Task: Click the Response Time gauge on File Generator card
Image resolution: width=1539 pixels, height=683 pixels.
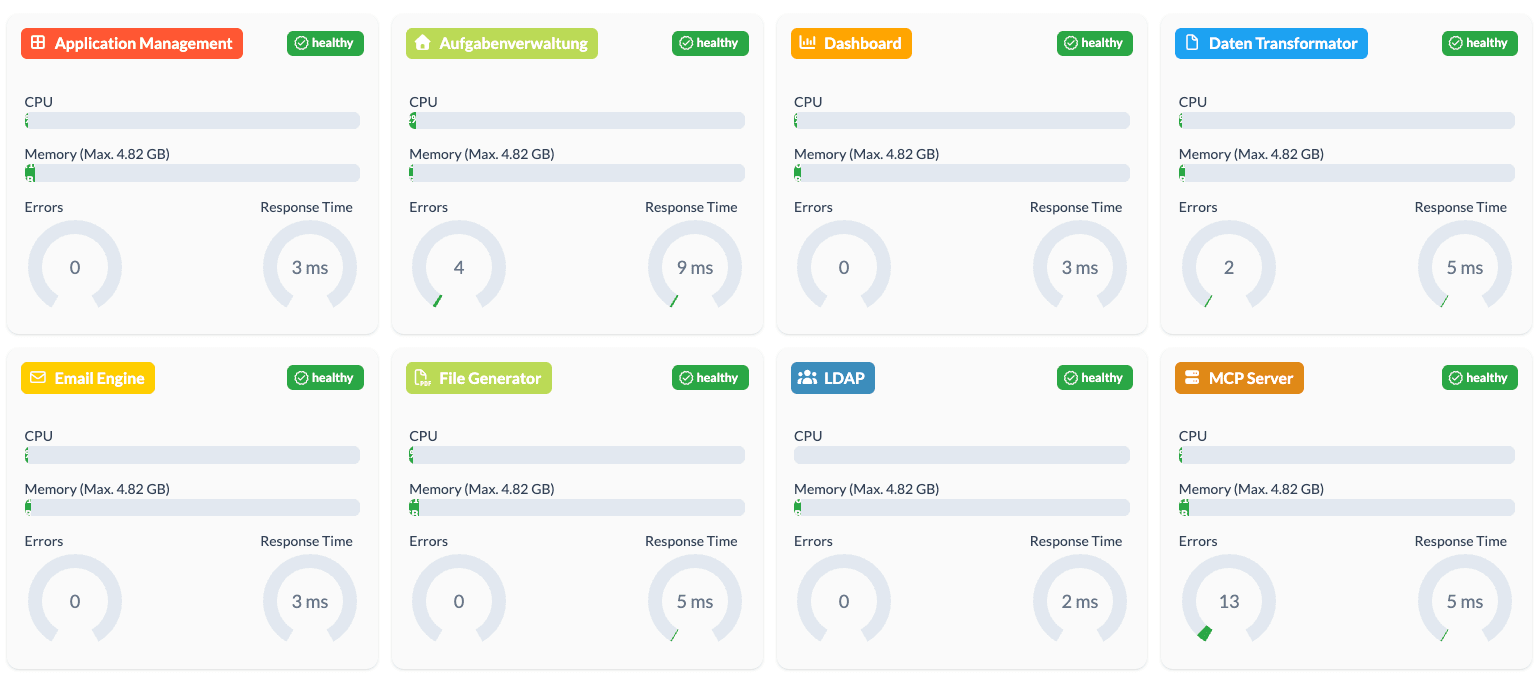Action: pyautogui.click(x=695, y=601)
